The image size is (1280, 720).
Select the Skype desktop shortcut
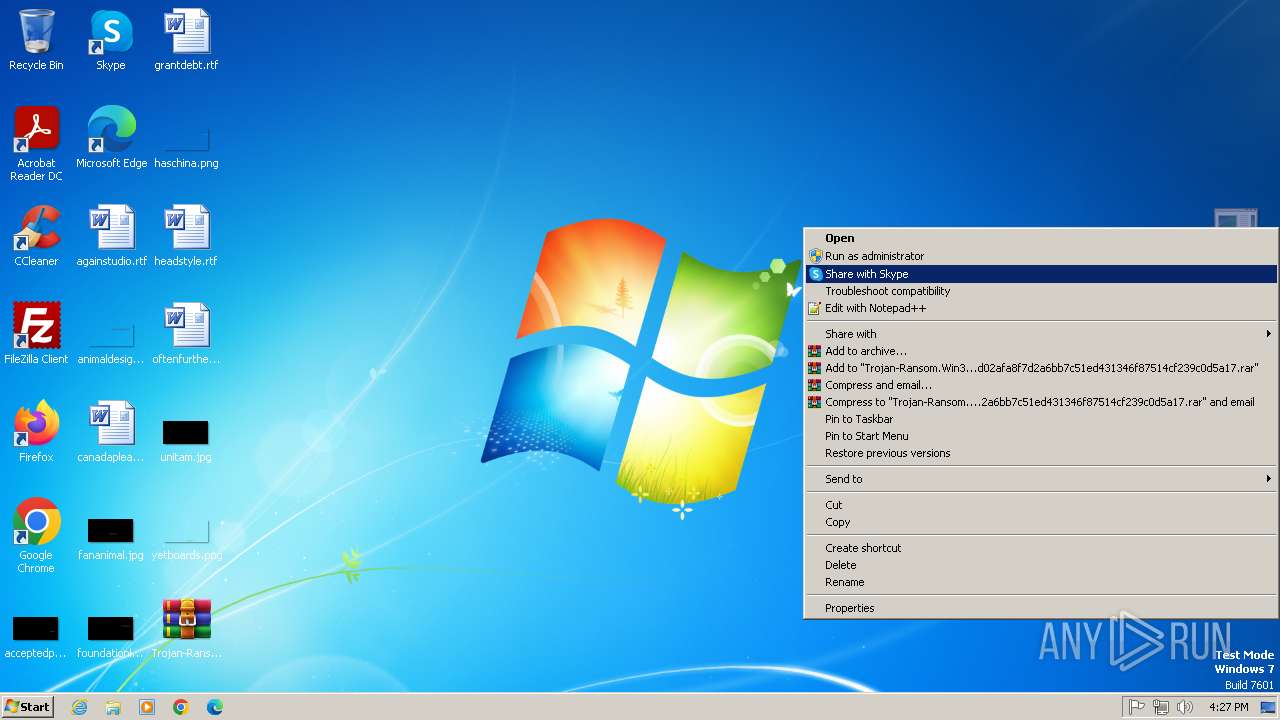click(x=111, y=40)
